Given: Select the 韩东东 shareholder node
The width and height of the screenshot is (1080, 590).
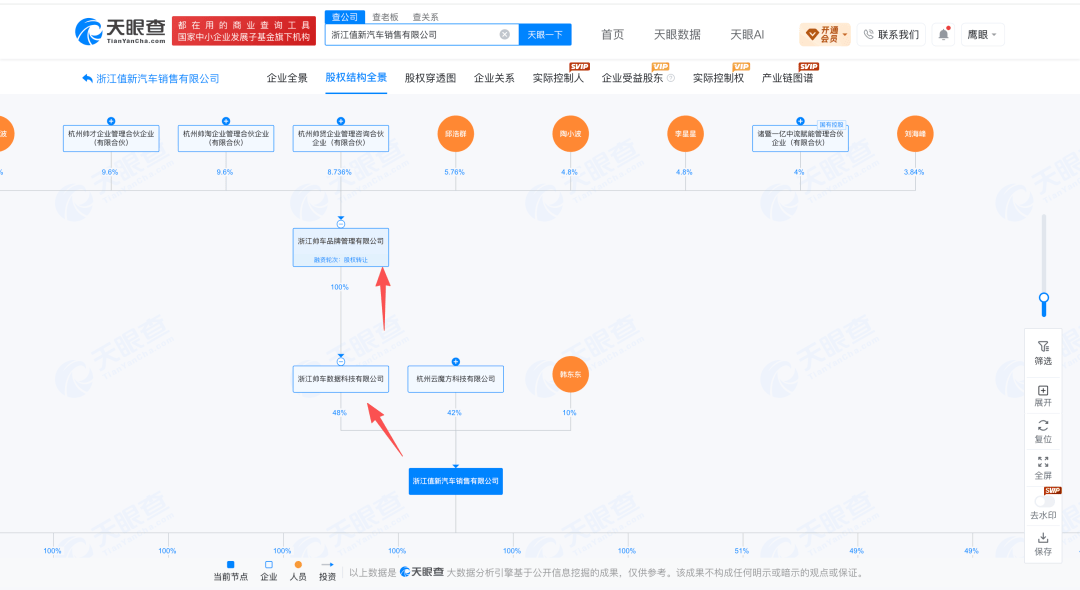Looking at the screenshot, I should point(570,375).
